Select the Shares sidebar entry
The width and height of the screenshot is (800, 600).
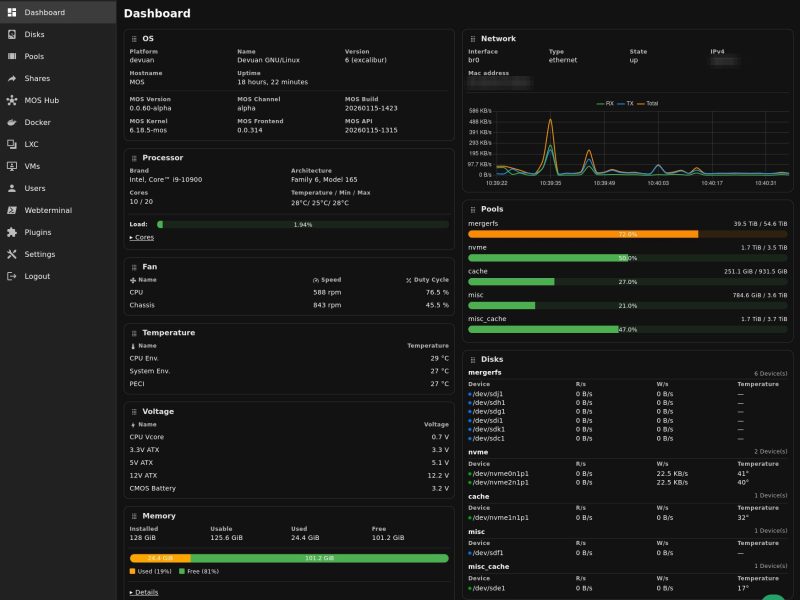(37, 78)
